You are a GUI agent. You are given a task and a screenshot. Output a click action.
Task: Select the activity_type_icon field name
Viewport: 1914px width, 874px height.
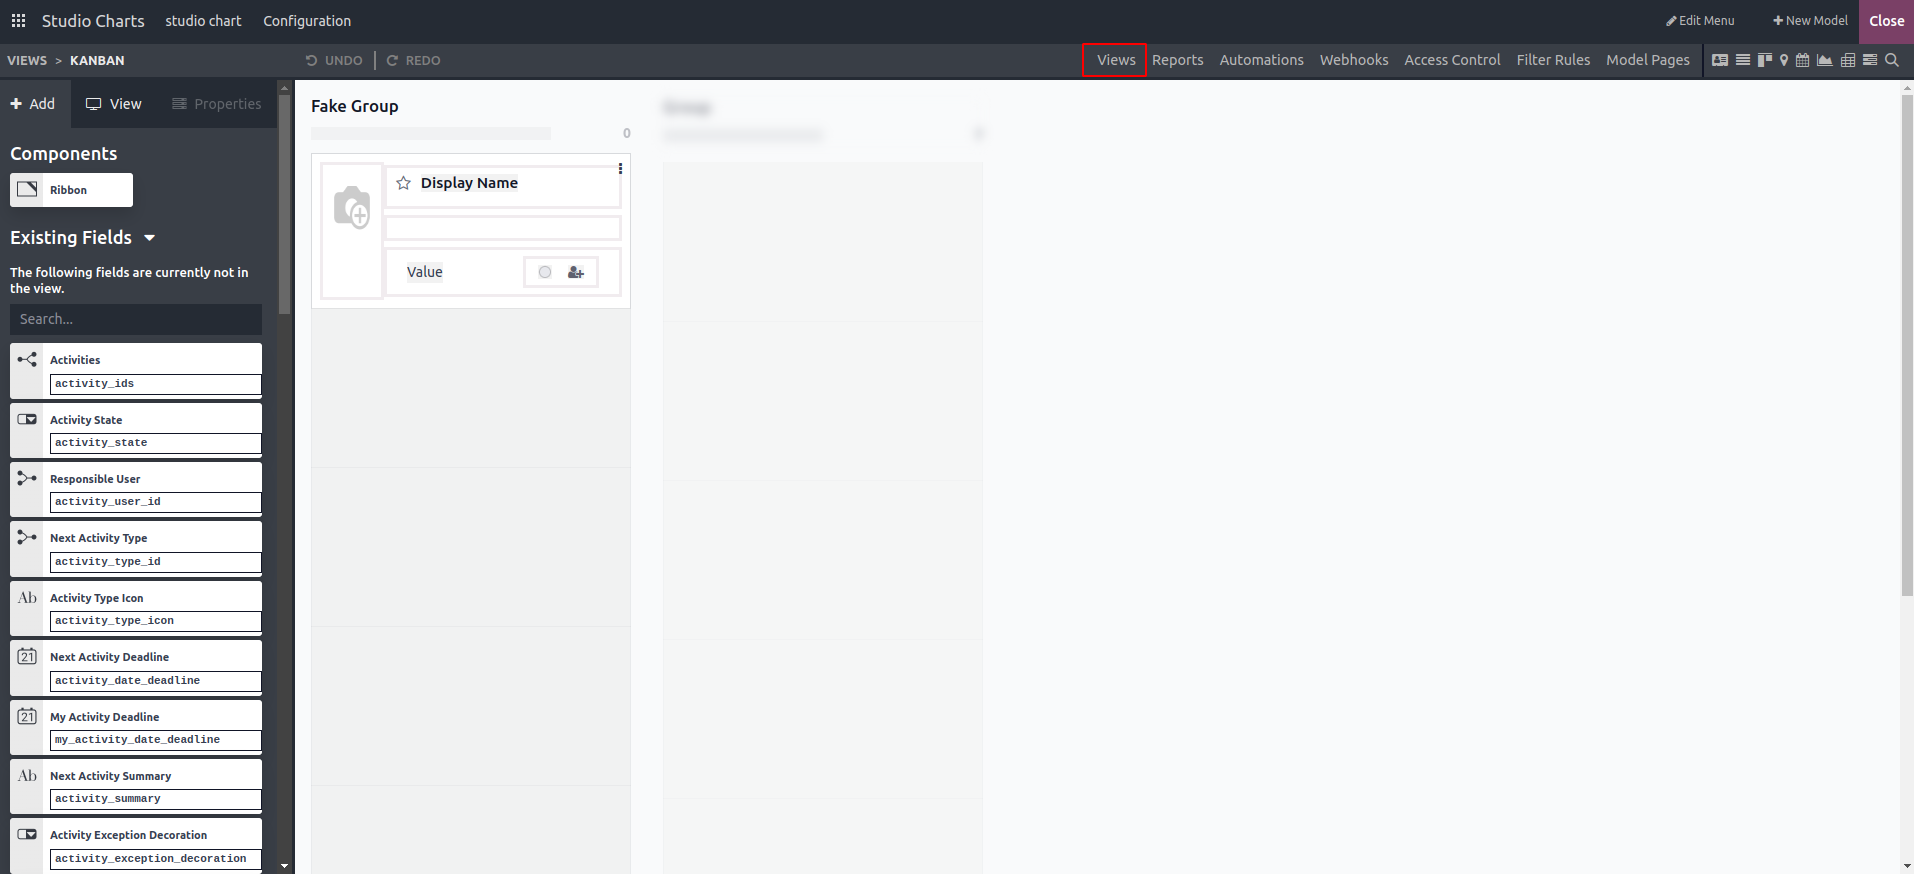[155, 621]
